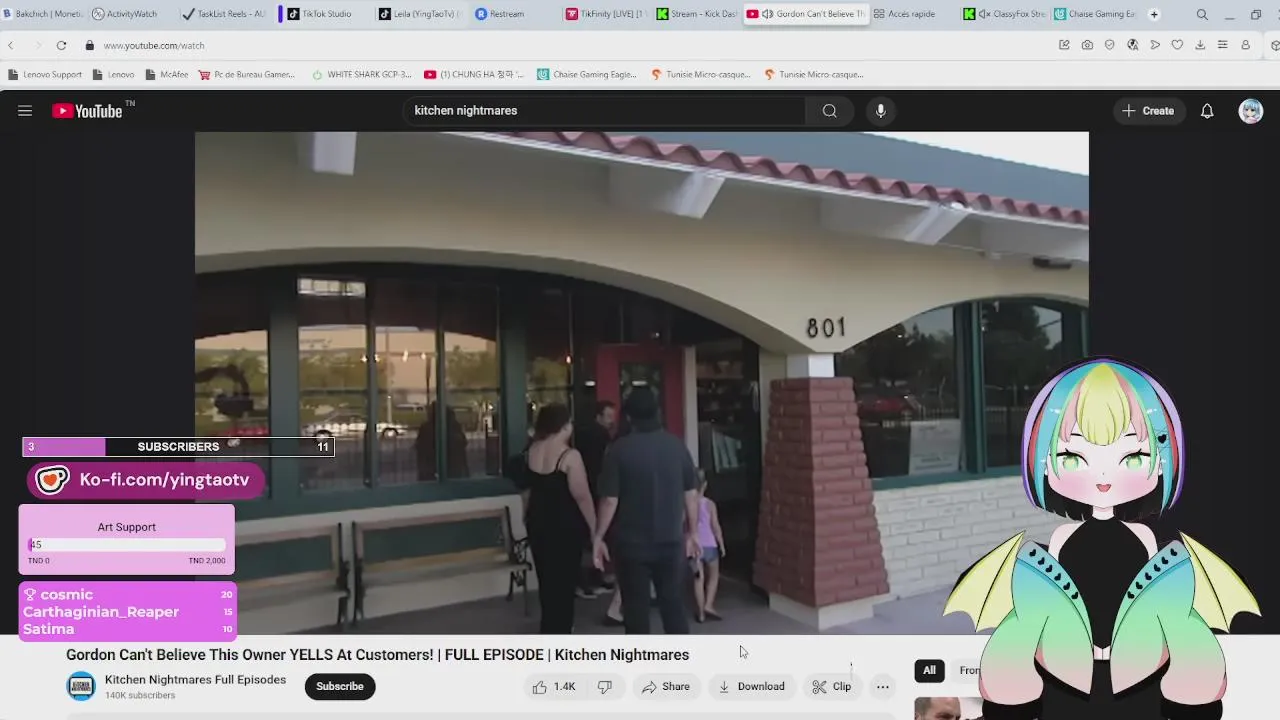Open the YouTube account avatar menu
This screenshot has height=720, width=1280.
pyautogui.click(x=1251, y=111)
